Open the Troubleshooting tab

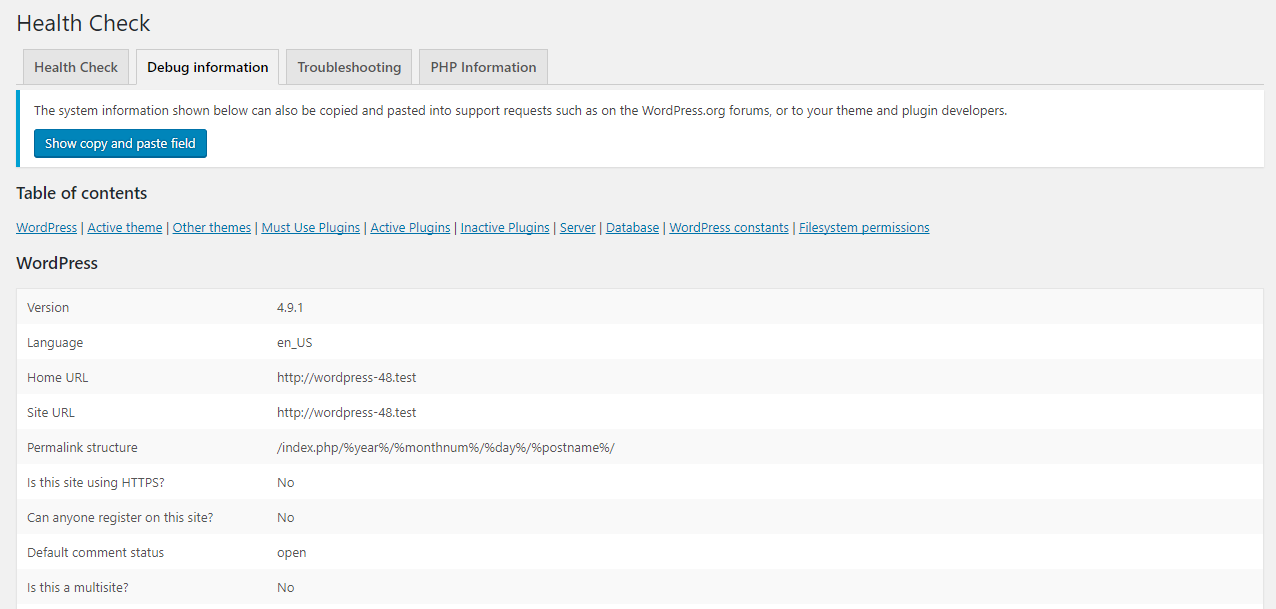click(x=349, y=67)
